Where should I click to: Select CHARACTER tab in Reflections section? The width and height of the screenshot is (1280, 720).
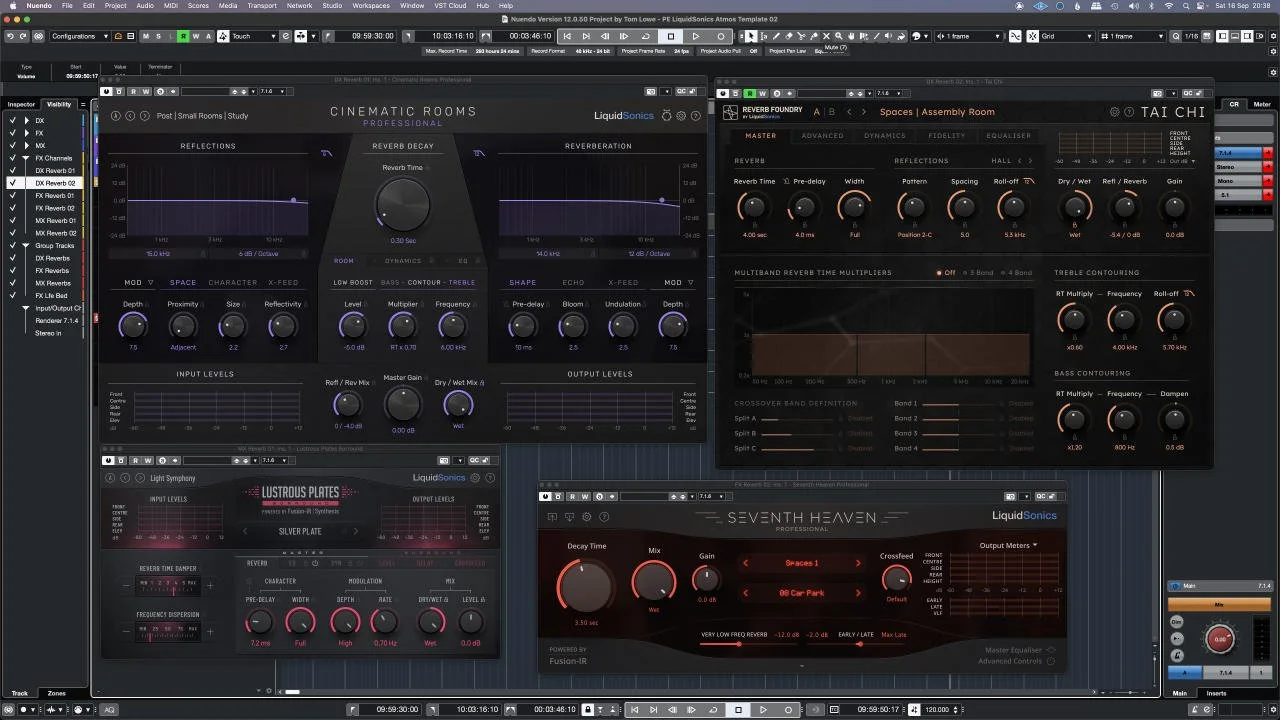pyautogui.click(x=233, y=283)
